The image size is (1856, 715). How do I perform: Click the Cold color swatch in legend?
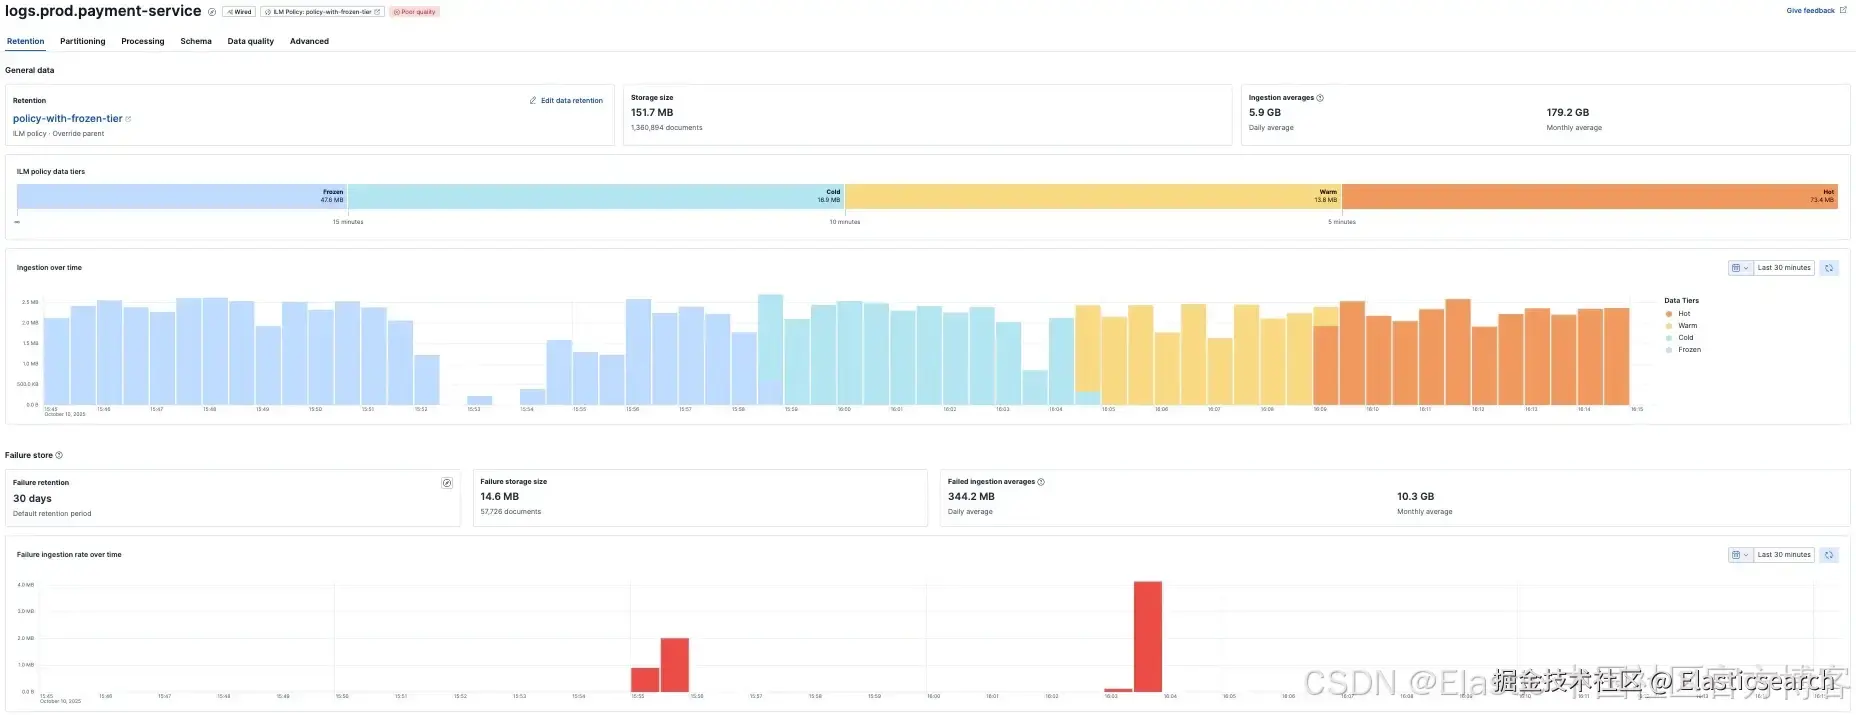(x=1669, y=338)
